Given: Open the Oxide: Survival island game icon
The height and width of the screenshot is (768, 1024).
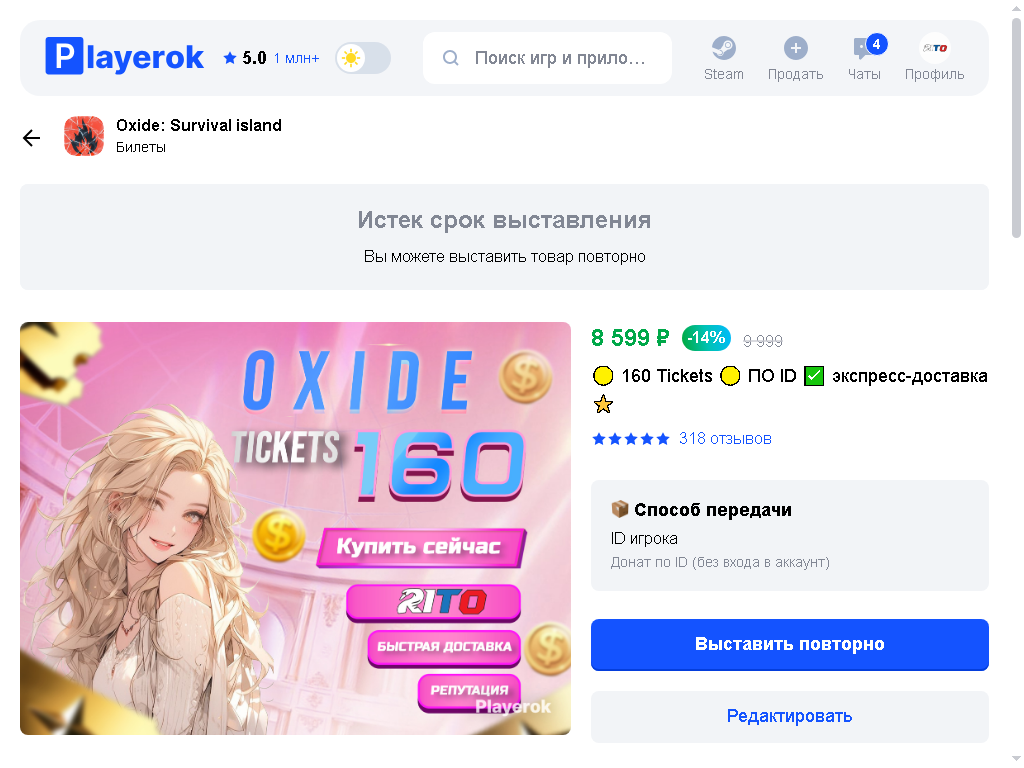Looking at the screenshot, I should [x=84, y=136].
